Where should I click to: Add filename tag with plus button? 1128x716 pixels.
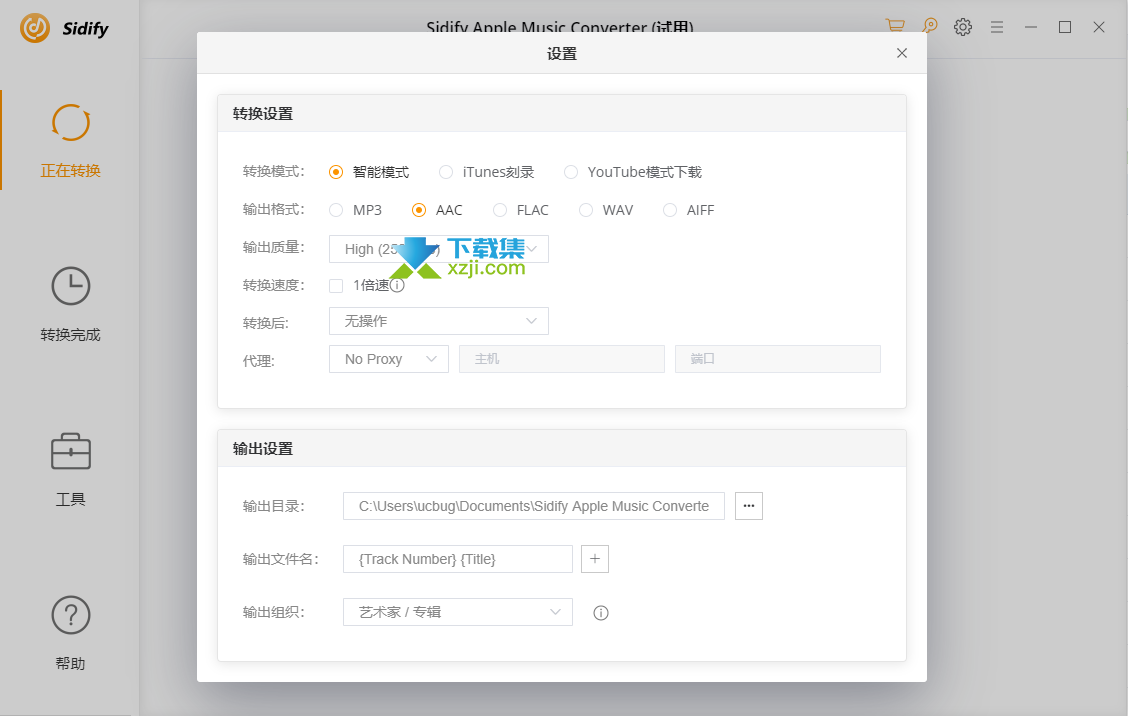coord(595,559)
